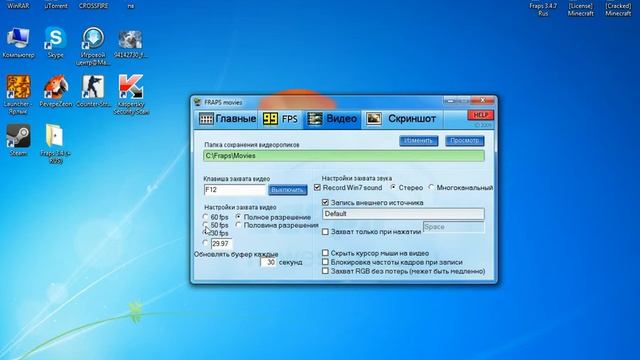Screen dimensions: 640x360
Task: Enable Захват только при нажатии checkbox
Action: pyautogui.click(x=325, y=231)
